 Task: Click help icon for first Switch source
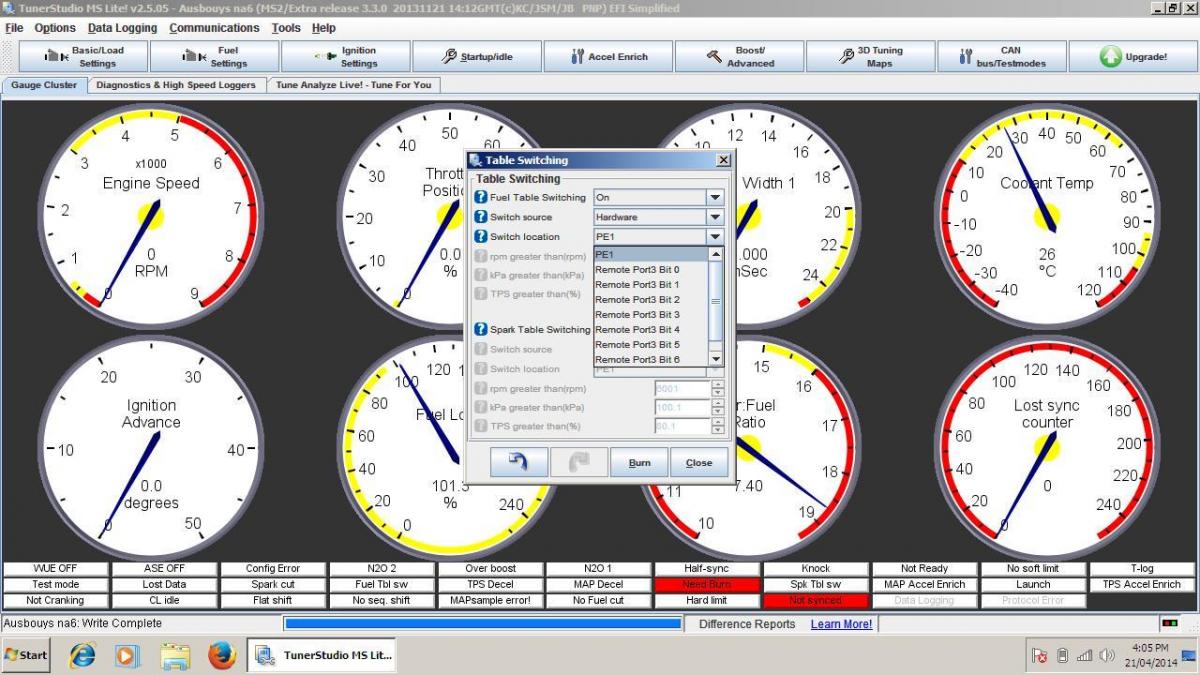tap(481, 217)
